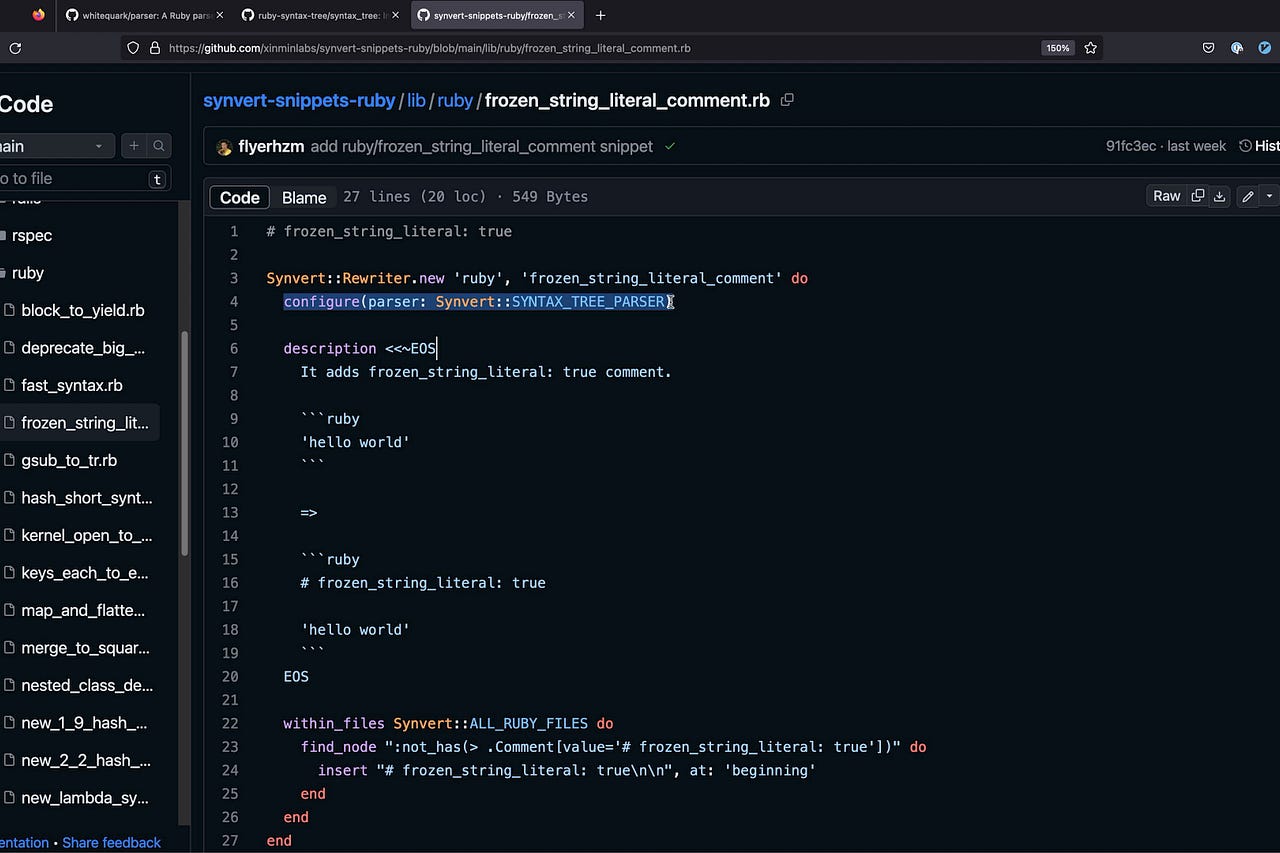Expand more edit options dropdown arrow
The height and width of the screenshot is (853, 1280).
[1269, 196]
